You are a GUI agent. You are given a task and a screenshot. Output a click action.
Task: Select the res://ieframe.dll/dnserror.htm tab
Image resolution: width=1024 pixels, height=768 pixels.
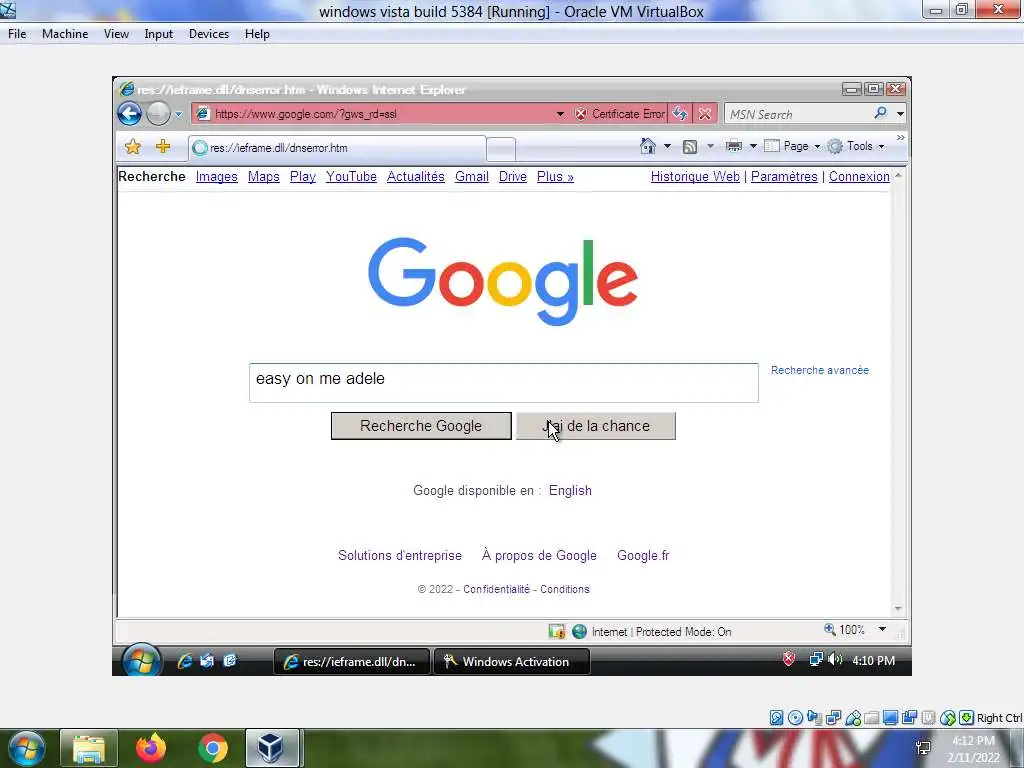click(x=338, y=148)
